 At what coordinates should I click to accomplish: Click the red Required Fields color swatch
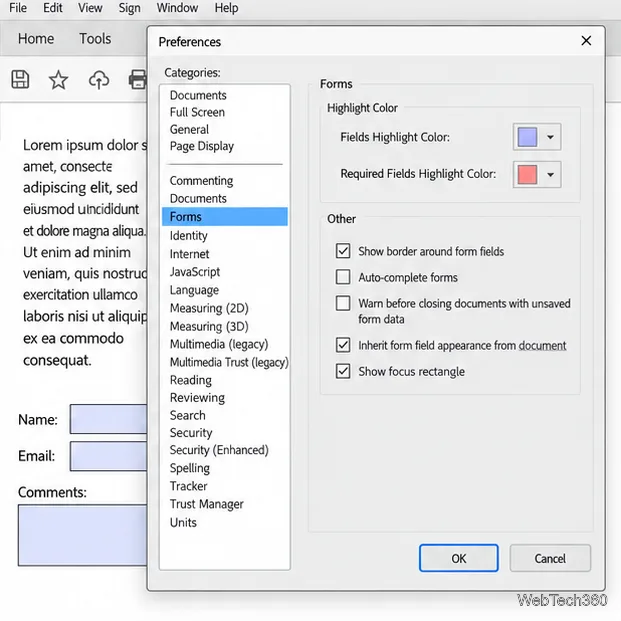(x=527, y=174)
